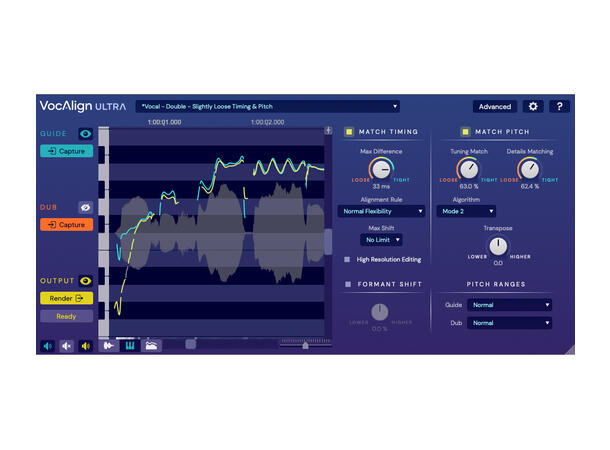Click the vertical scroll thumb beside display
This screenshot has height=450, width=610.
tap(328, 242)
